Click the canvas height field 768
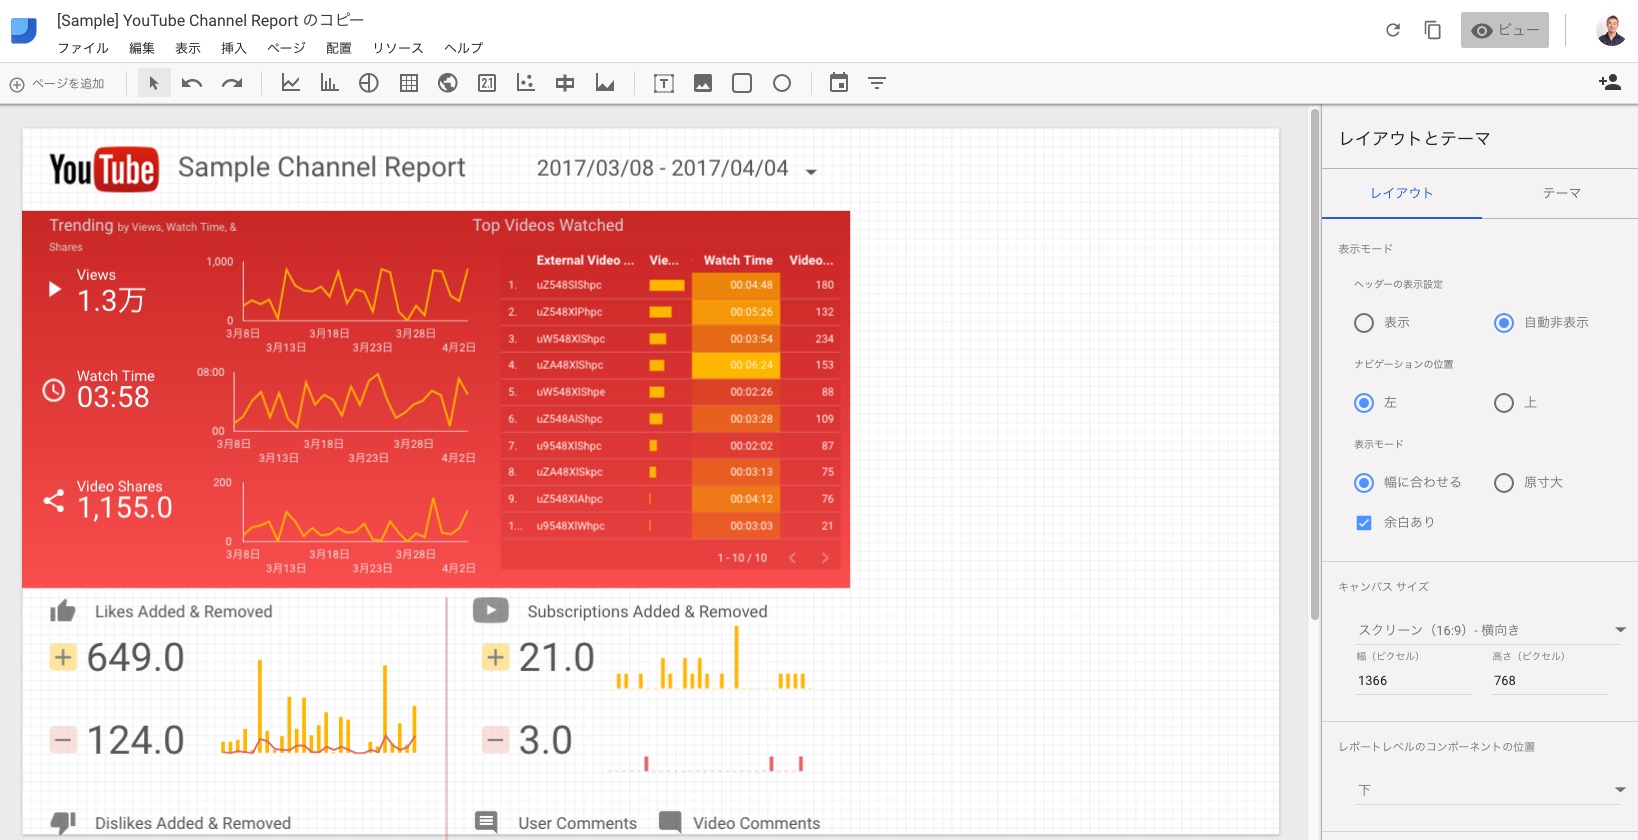The height and width of the screenshot is (840, 1638). [1550, 681]
